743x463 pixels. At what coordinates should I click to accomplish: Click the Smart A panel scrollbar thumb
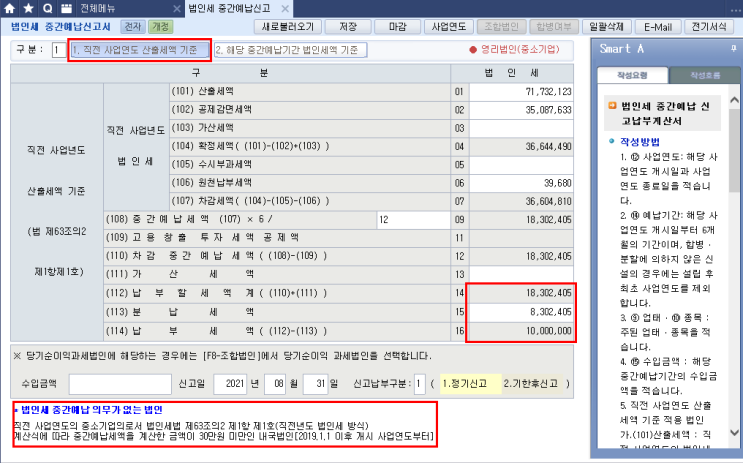(734, 151)
